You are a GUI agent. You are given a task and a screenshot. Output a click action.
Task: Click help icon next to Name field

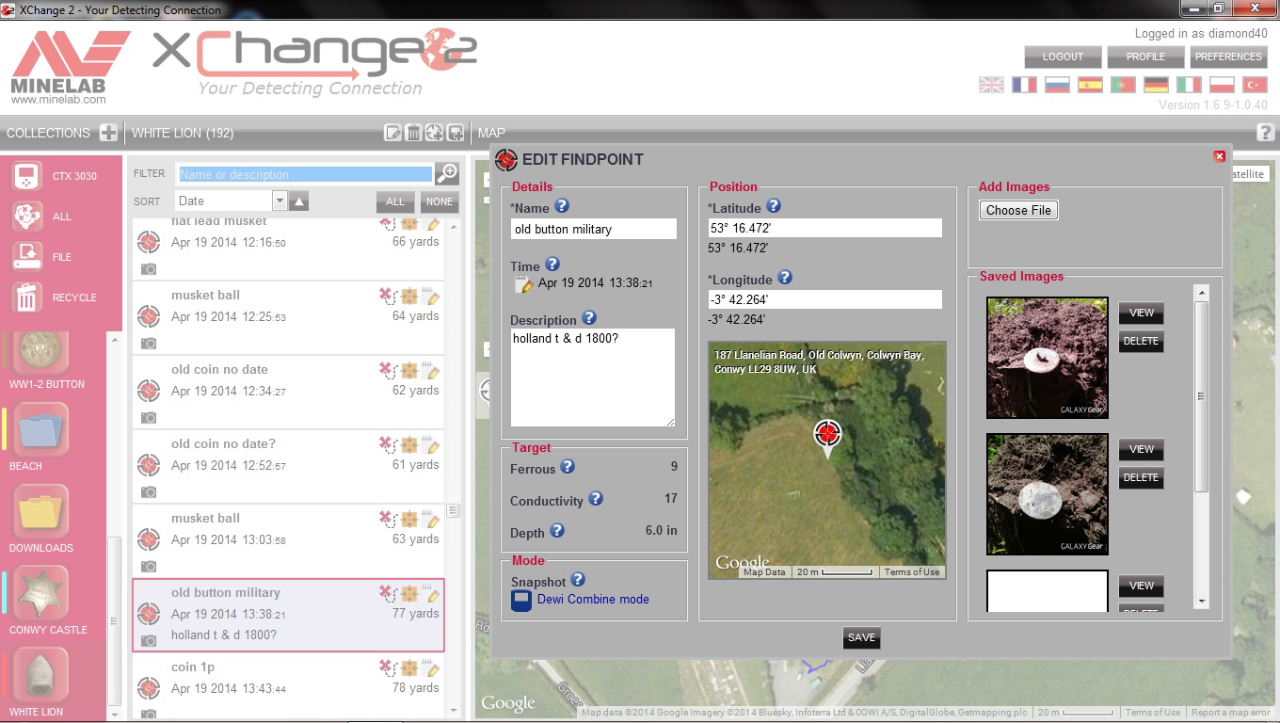(x=562, y=206)
